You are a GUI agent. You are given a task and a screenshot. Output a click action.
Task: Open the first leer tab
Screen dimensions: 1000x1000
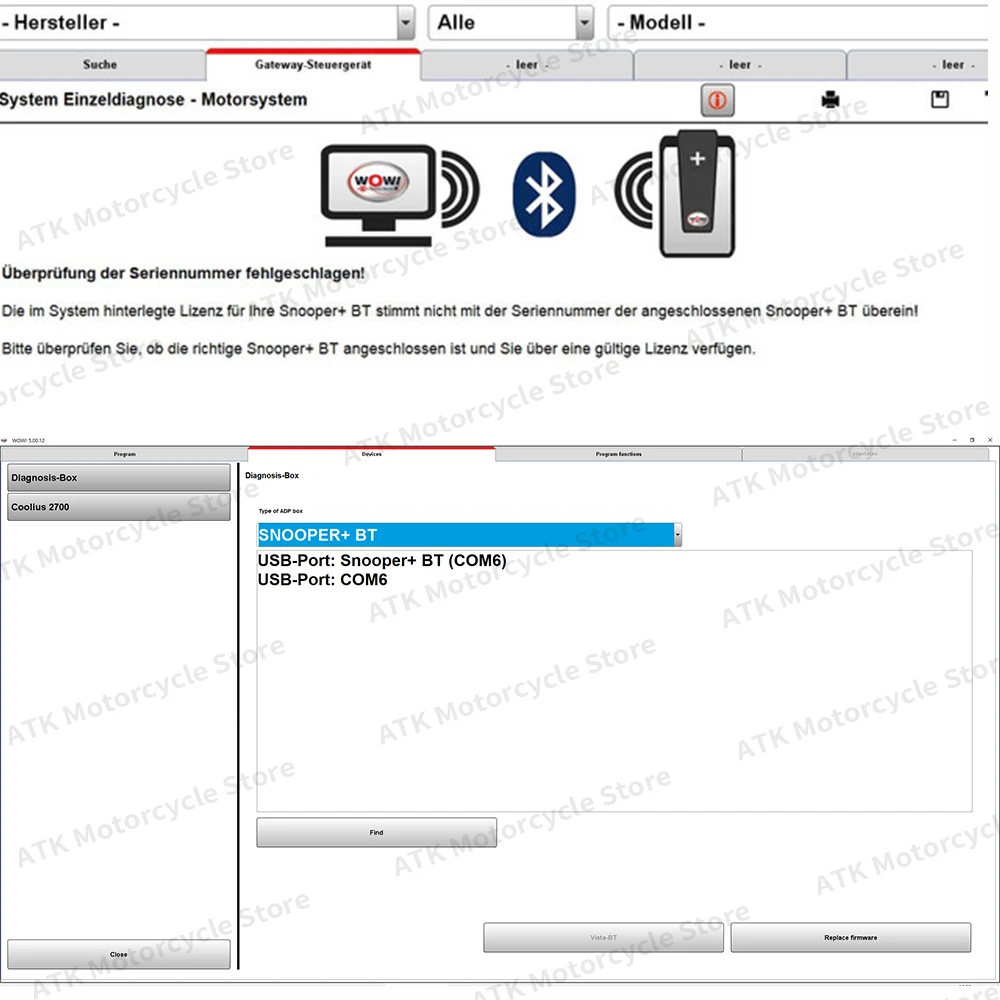[x=527, y=65]
